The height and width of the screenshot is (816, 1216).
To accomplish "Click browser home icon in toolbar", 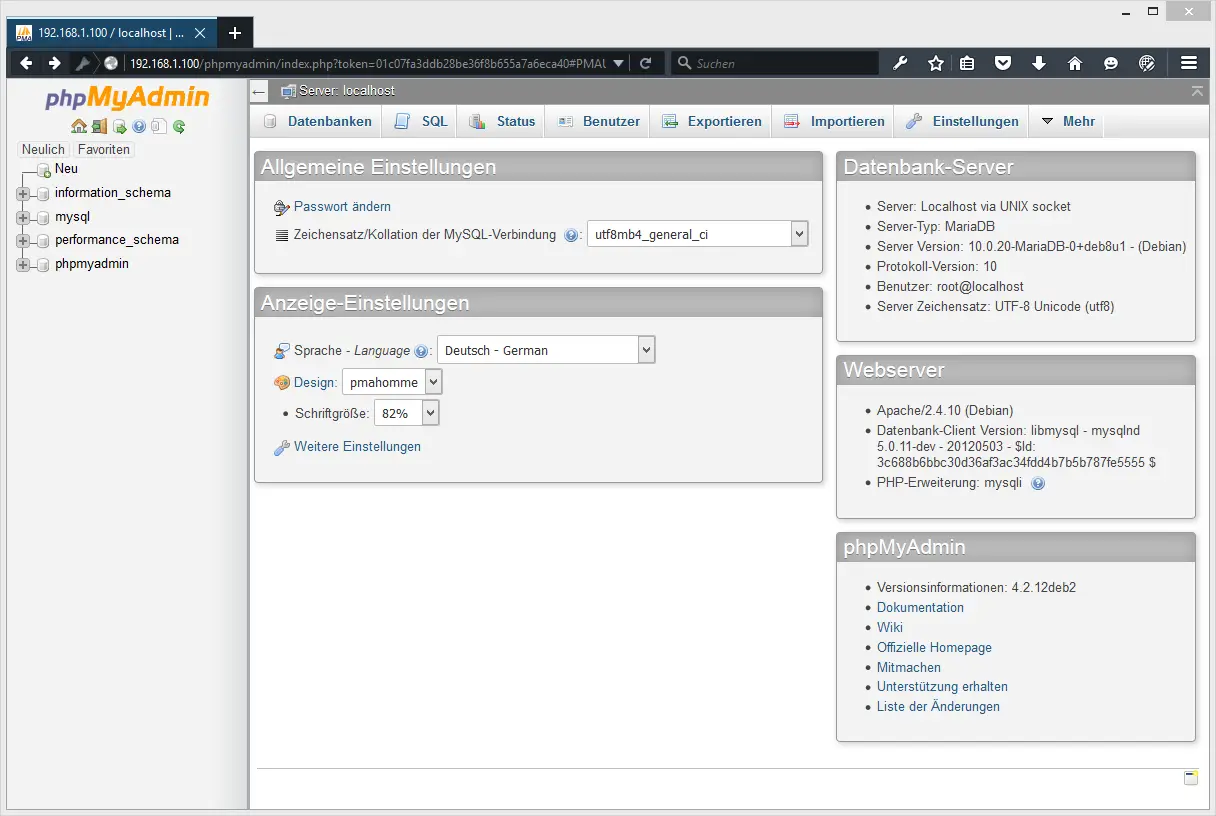I will click(1075, 63).
